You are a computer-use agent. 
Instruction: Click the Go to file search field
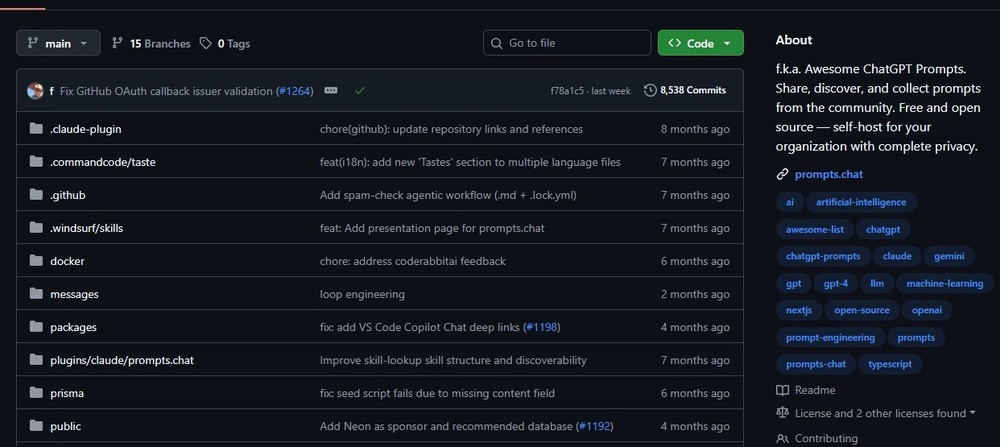(567, 43)
